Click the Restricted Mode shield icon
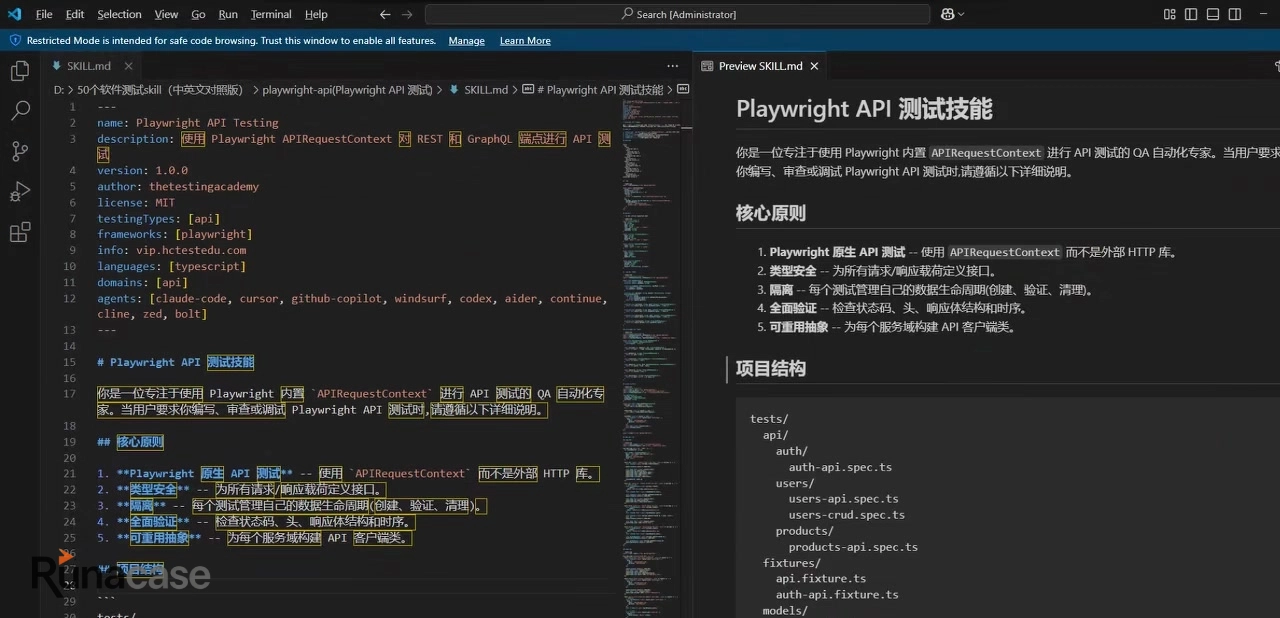 pyautogui.click(x=15, y=41)
